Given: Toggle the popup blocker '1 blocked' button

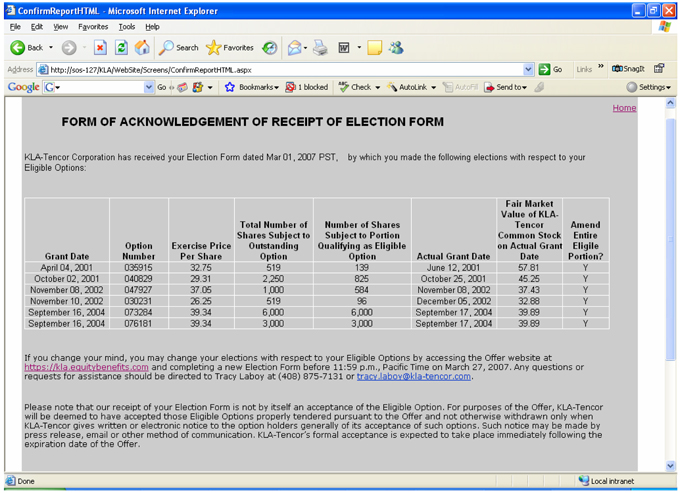Looking at the screenshot, I should point(306,87).
